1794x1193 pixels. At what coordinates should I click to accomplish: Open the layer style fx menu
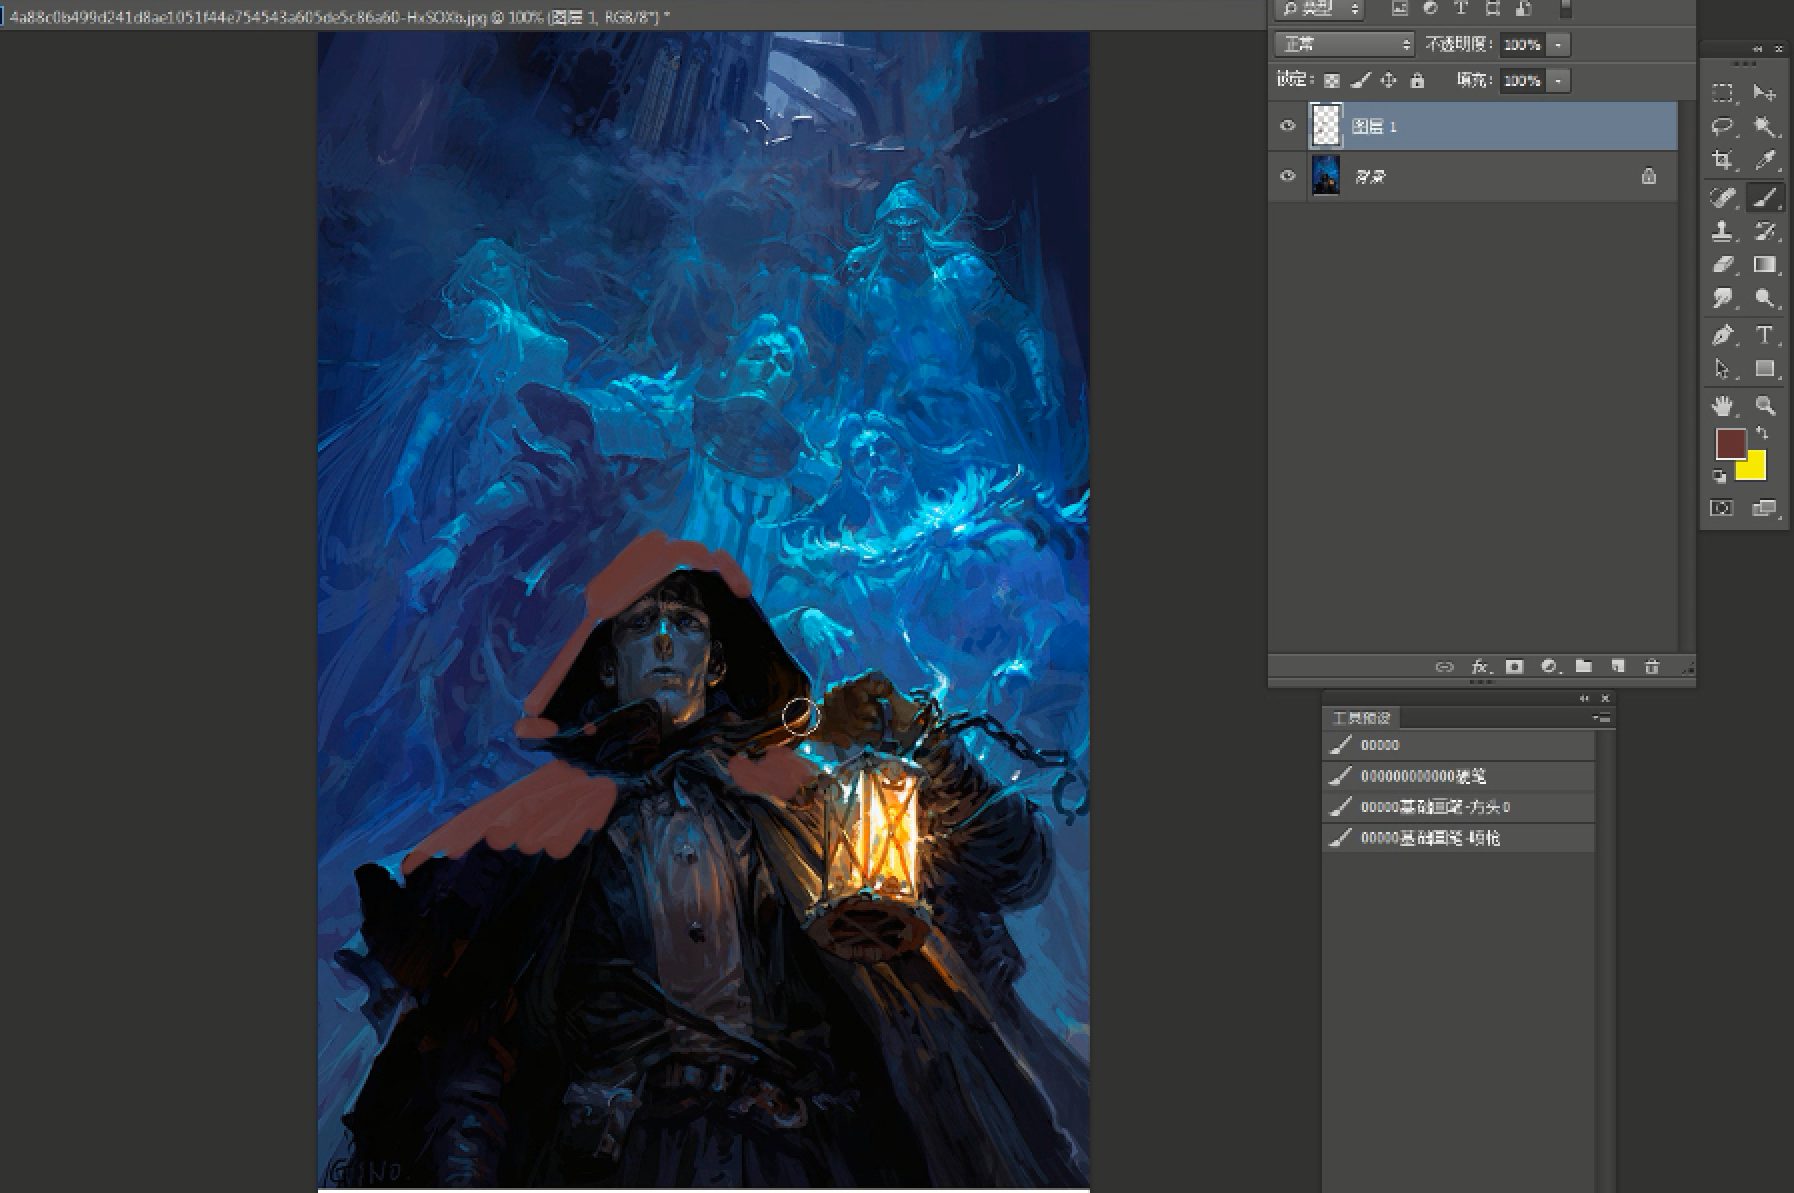(1480, 667)
